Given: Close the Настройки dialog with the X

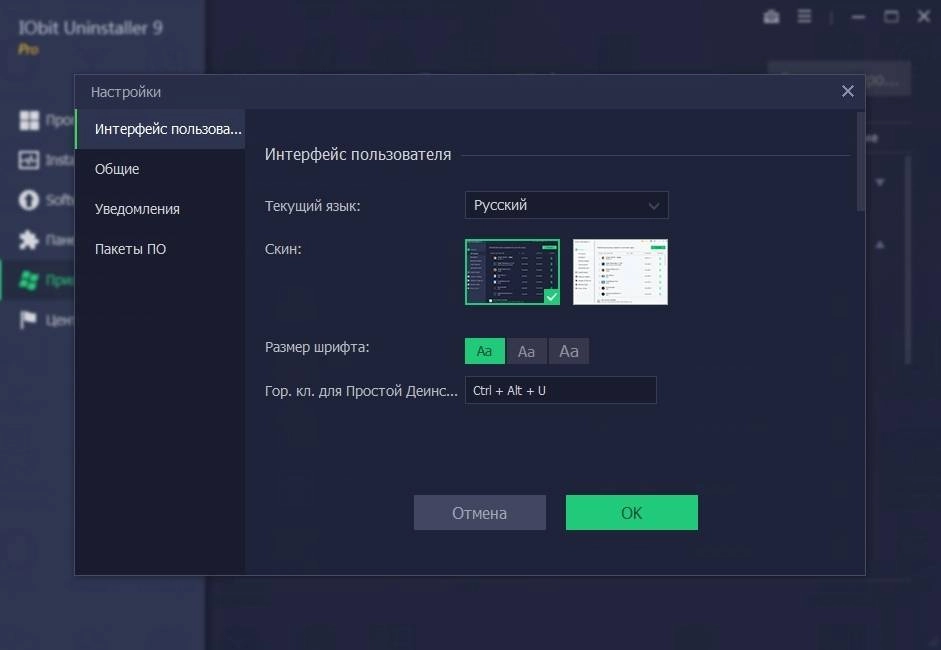Looking at the screenshot, I should pos(847,91).
